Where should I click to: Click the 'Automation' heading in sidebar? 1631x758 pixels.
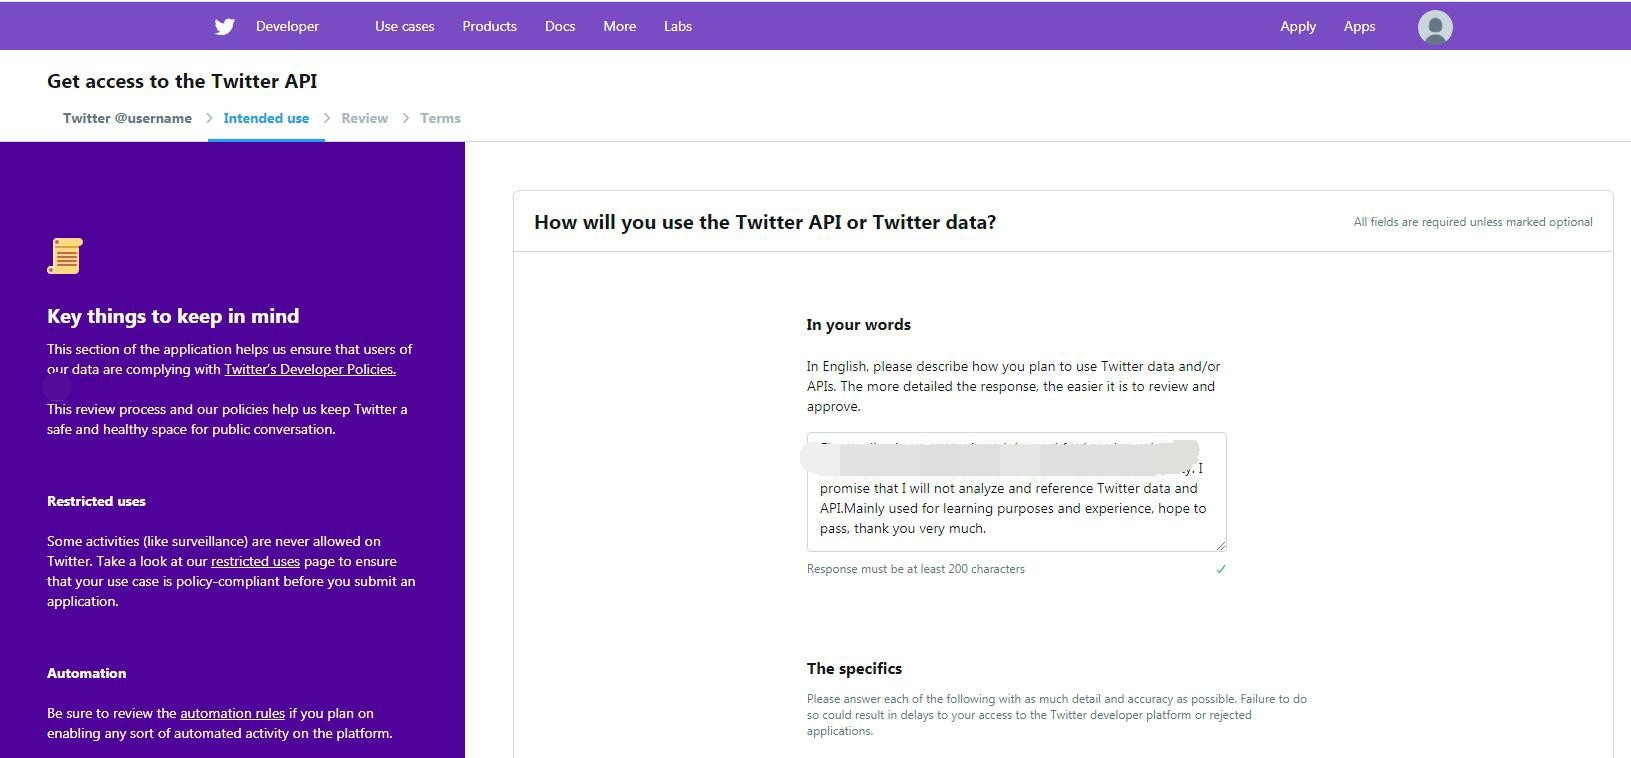[x=86, y=673]
